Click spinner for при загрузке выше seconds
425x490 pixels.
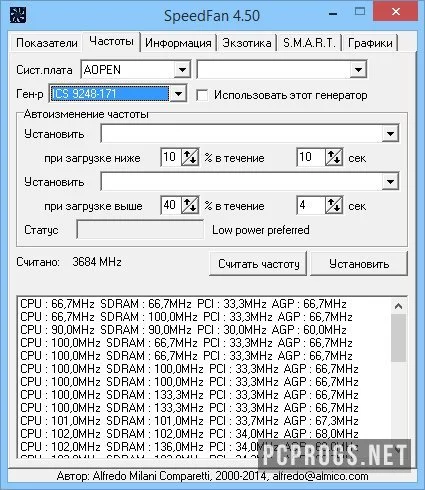tap(334, 205)
